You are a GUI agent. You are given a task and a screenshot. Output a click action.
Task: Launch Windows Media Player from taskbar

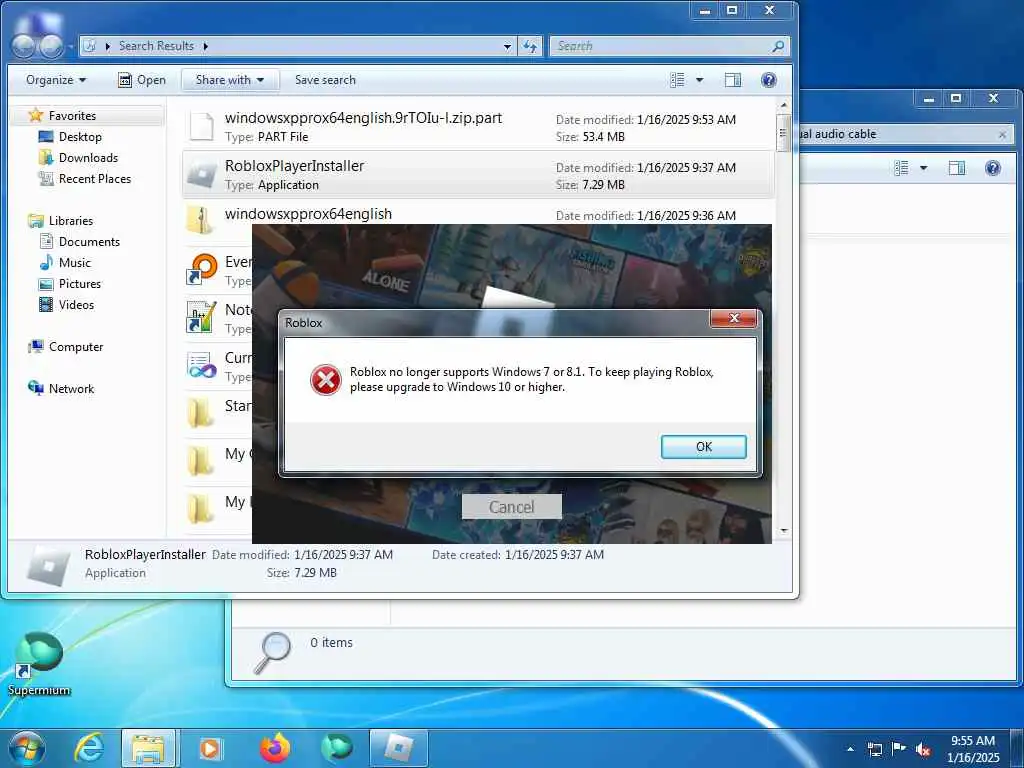click(210, 748)
